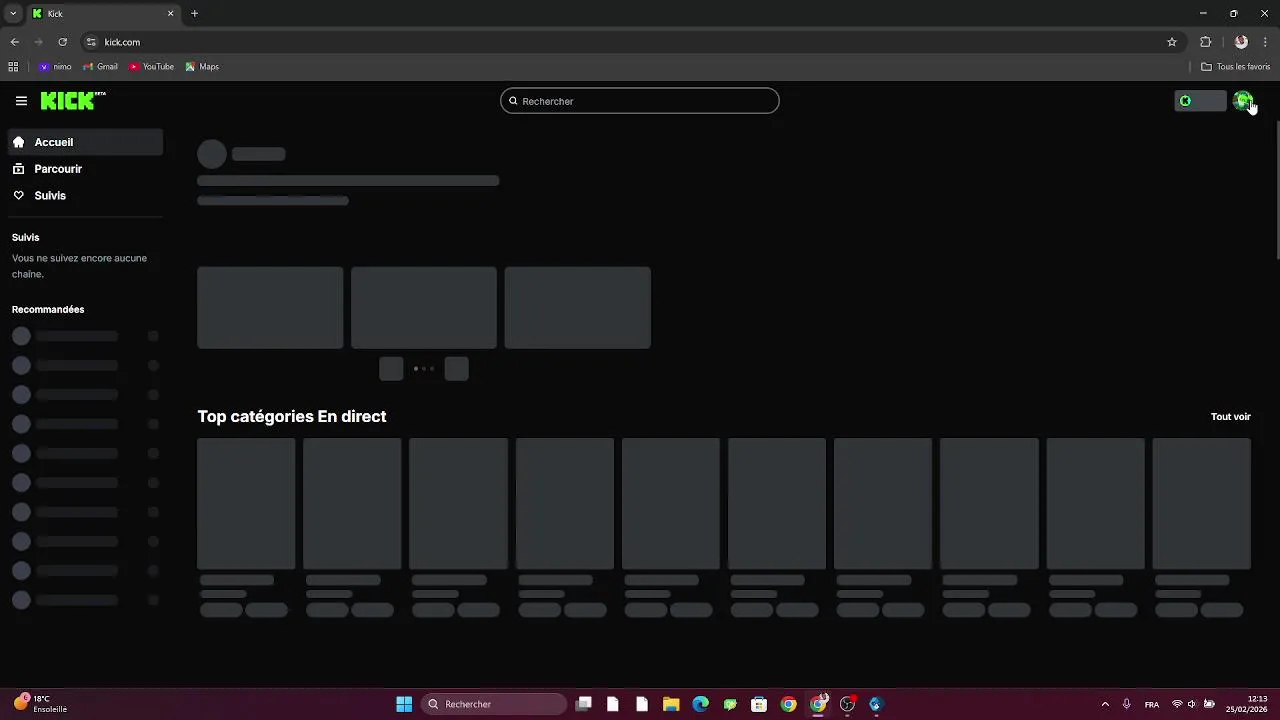Open Task View on the taskbar
The height and width of the screenshot is (720, 1280).
click(x=584, y=704)
